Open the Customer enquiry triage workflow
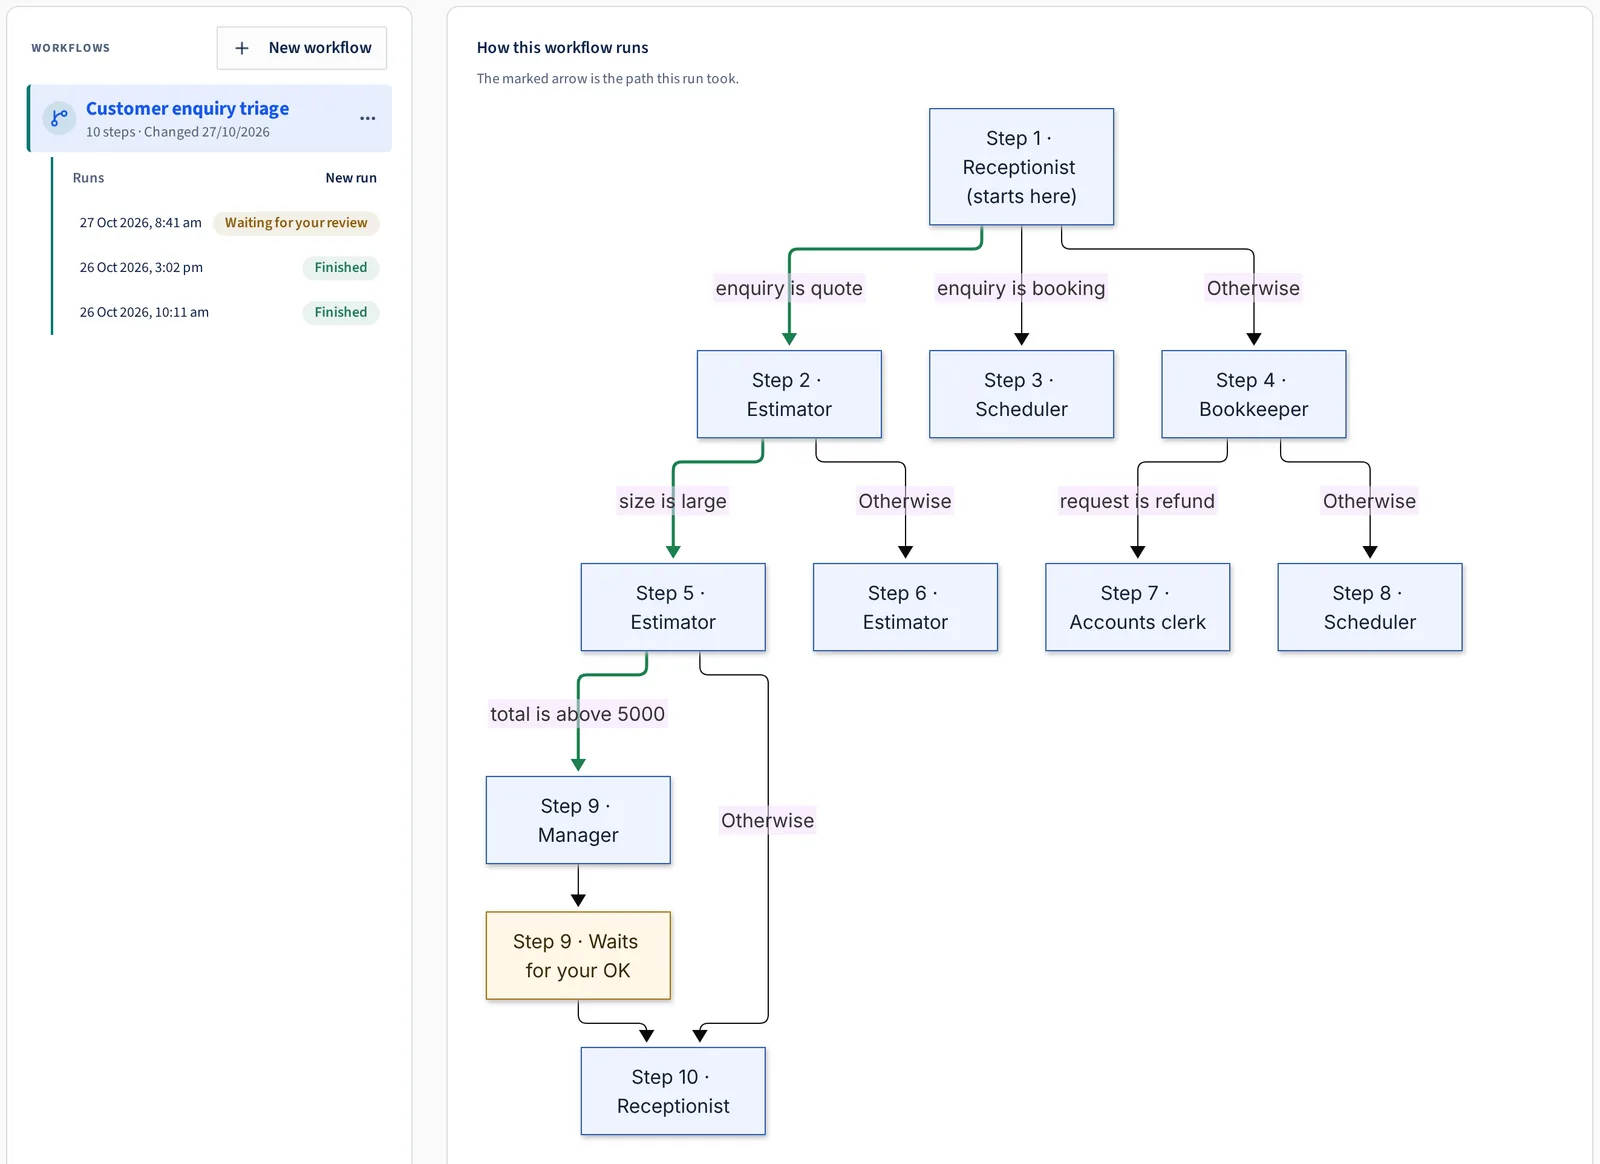This screenshot has width=1600, height=1164. point(210,118)
